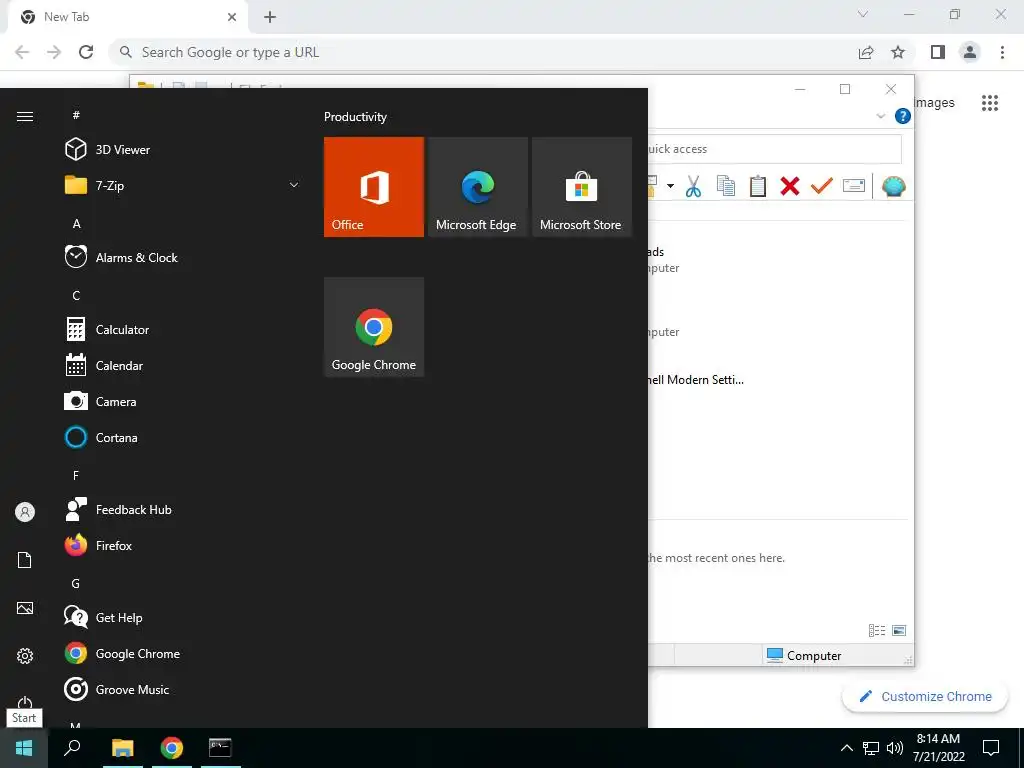Screen dimensions: 1024x768
Task: Open Settings gear in Start menu sidebar
Action: coord(25,656)
